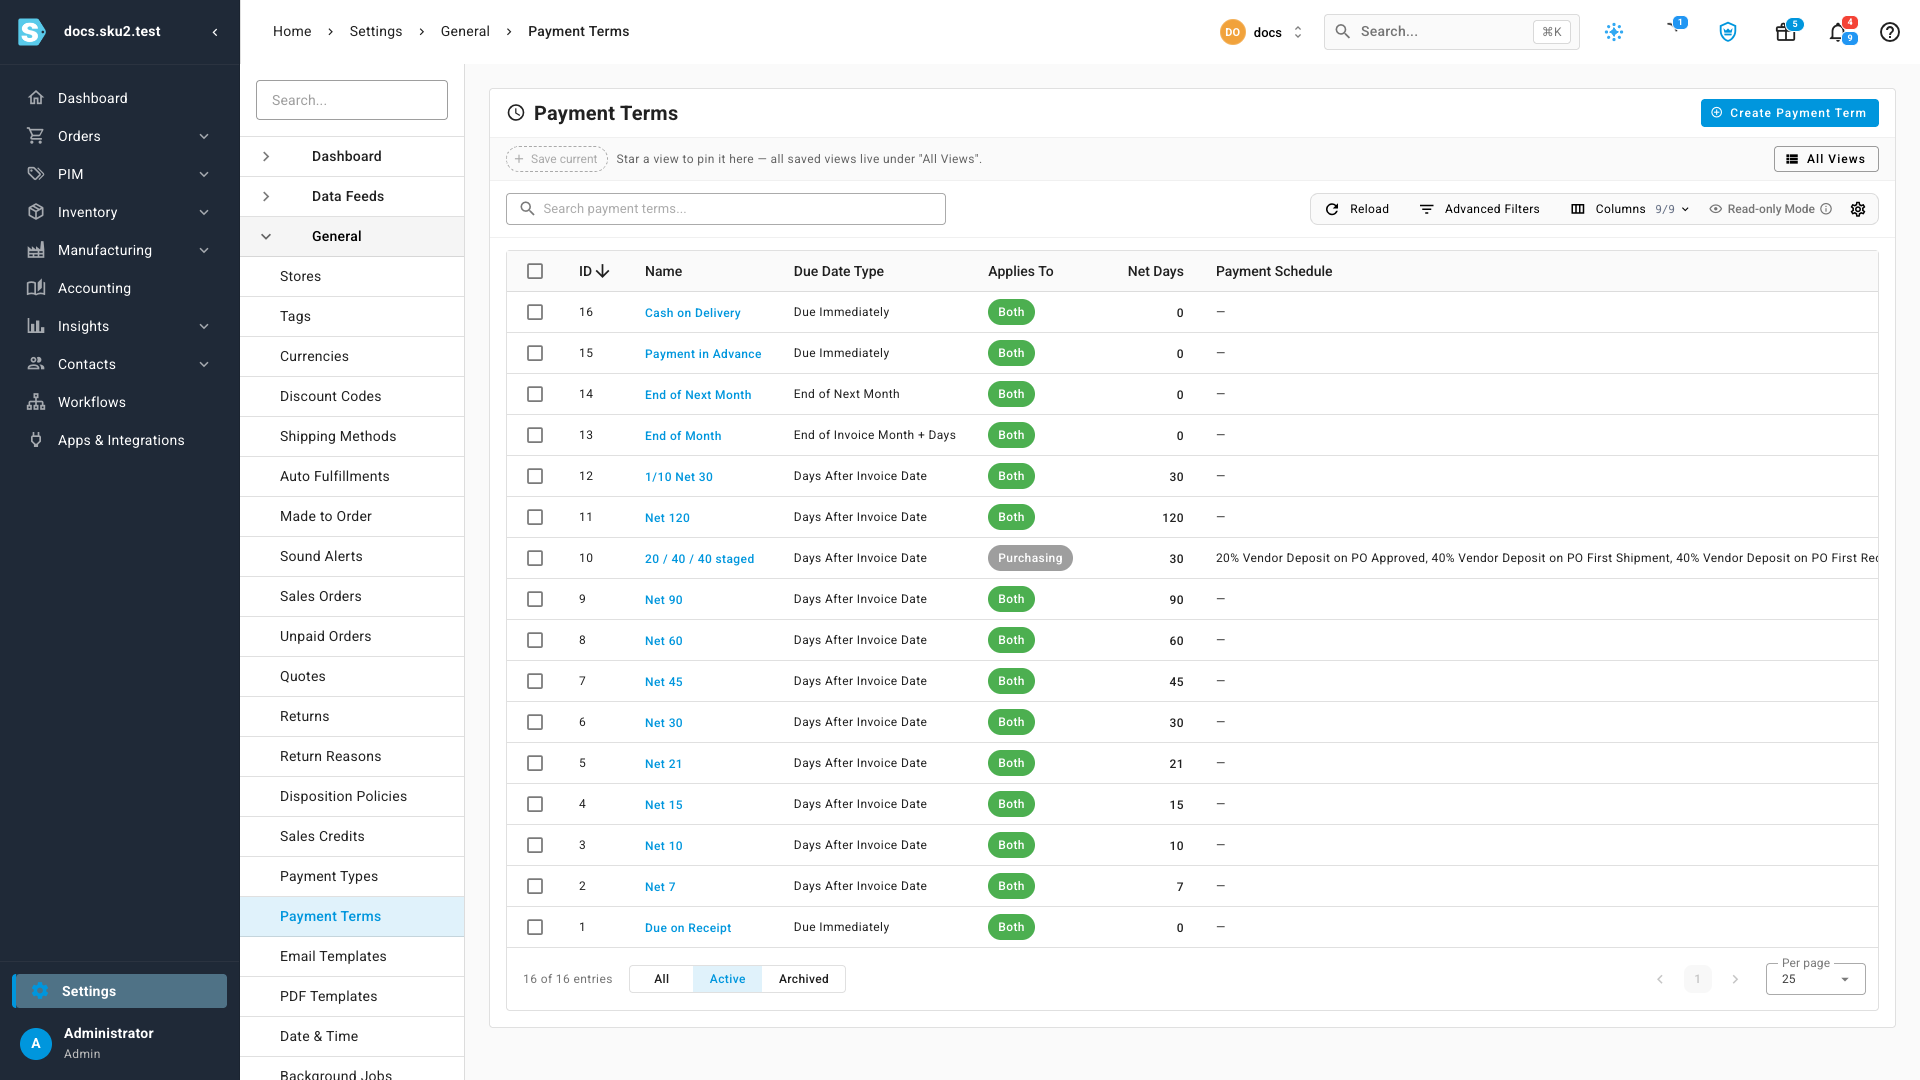Open Payment Types in settings menu
This screenshot has height=1080, width=1920.
point(352,876)
